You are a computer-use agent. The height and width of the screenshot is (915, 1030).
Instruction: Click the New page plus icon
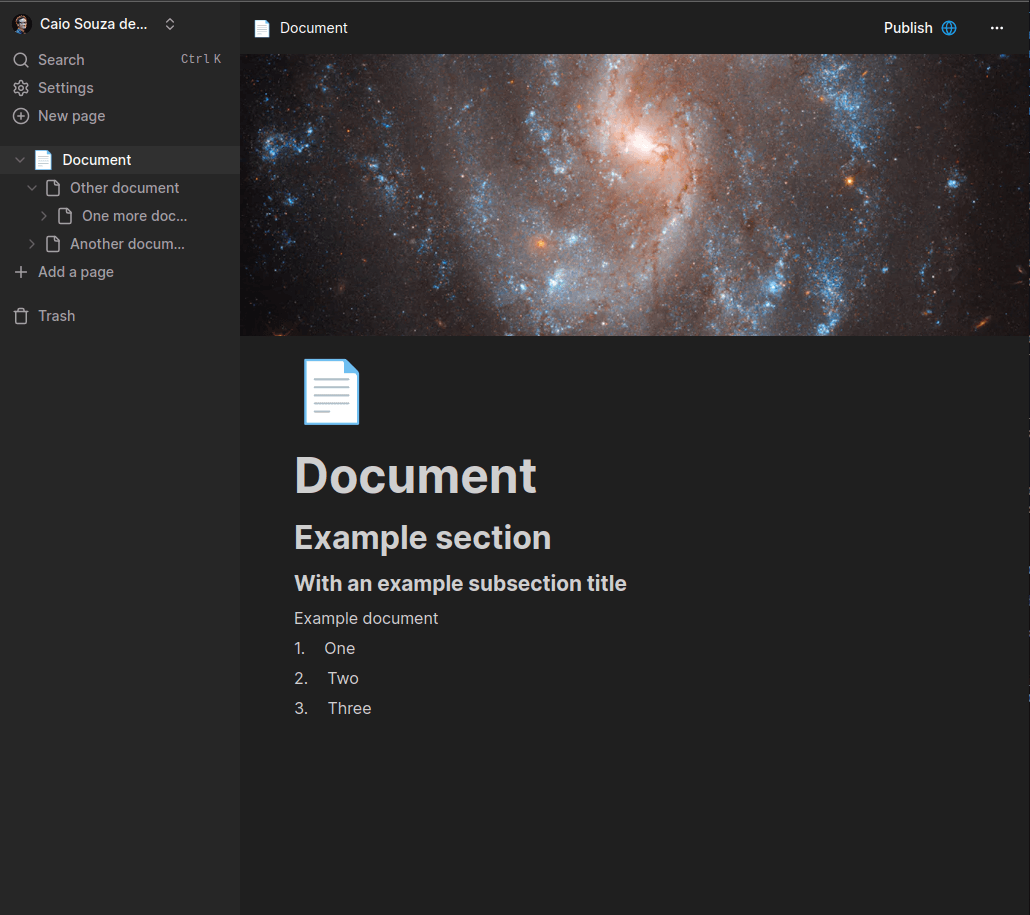pyautogui.click(x=21, y=116)
